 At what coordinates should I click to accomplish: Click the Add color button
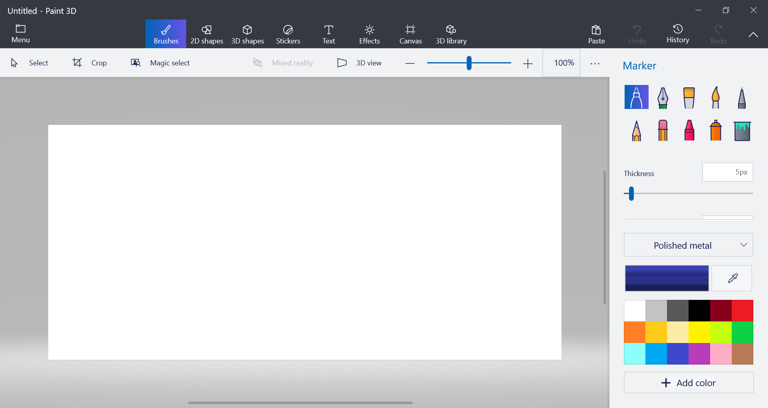click(x=688, y=383)
